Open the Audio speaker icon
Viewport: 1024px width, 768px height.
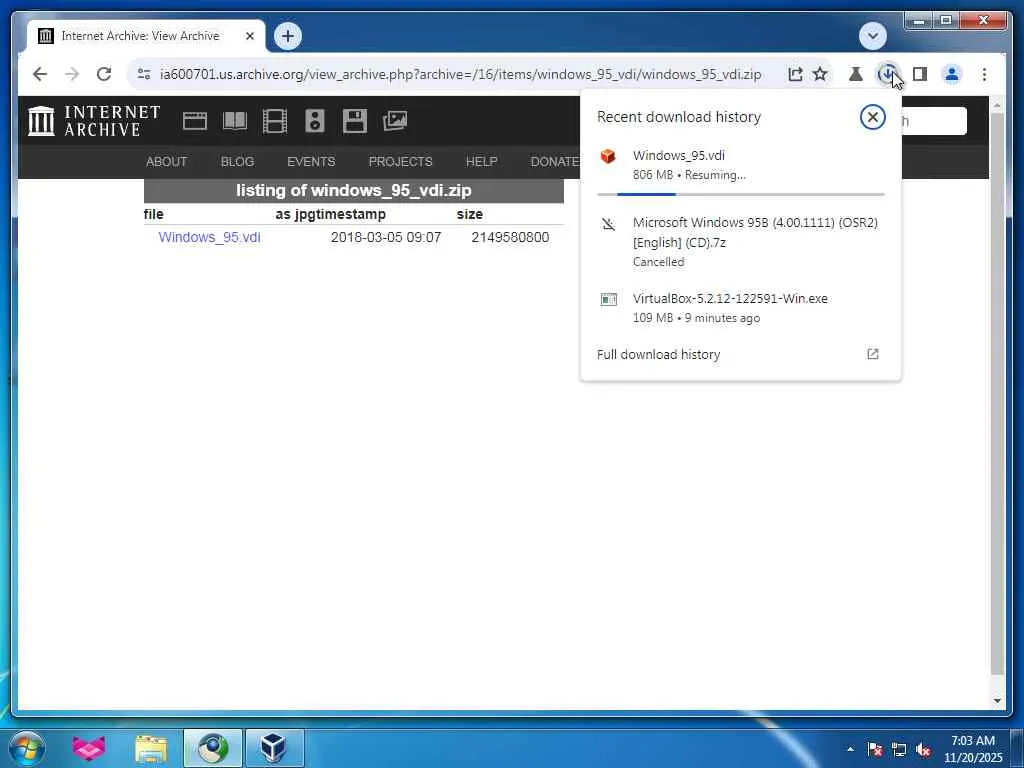coord(315,121)
